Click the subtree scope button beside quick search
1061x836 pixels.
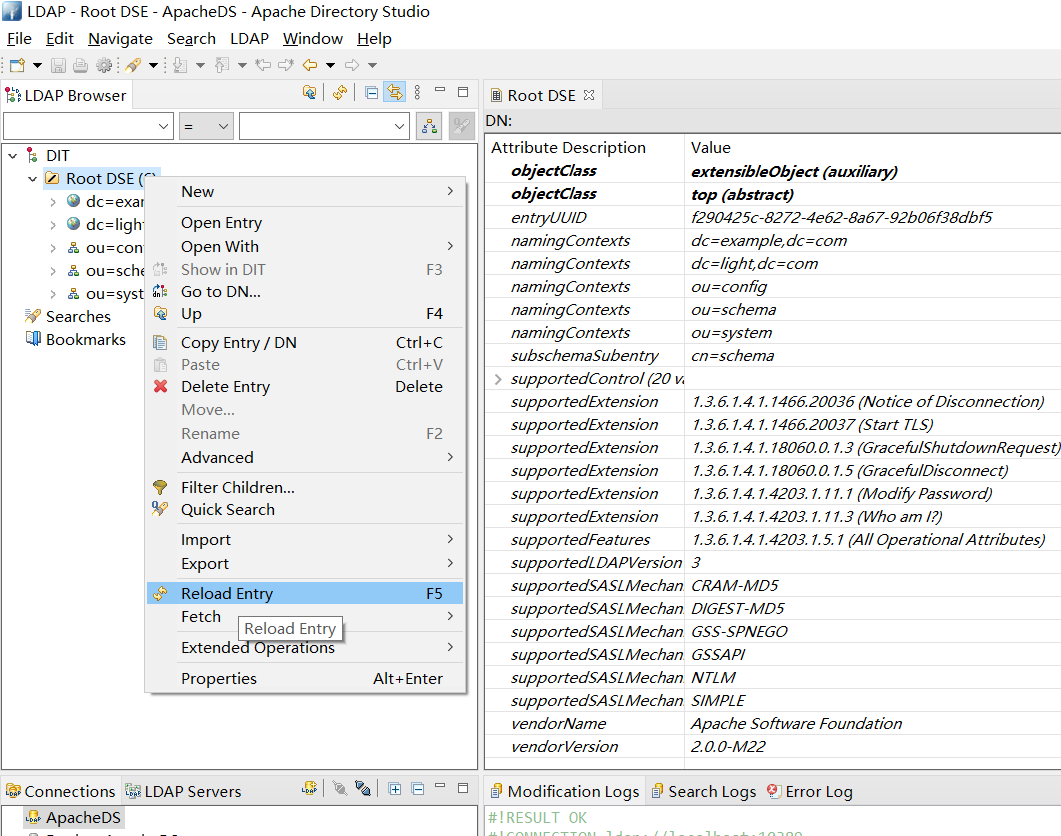(x=429, y=126)
